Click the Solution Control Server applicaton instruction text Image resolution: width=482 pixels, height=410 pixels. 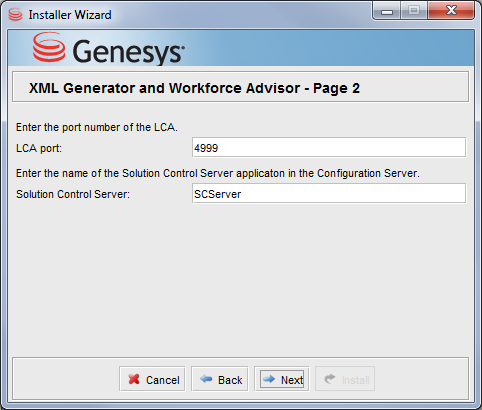[x=218, y=173]
